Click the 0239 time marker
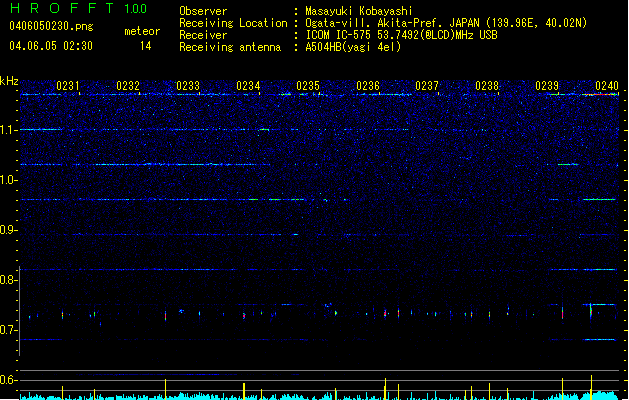The width and height of the screenshot is (629, 400). 547,86
